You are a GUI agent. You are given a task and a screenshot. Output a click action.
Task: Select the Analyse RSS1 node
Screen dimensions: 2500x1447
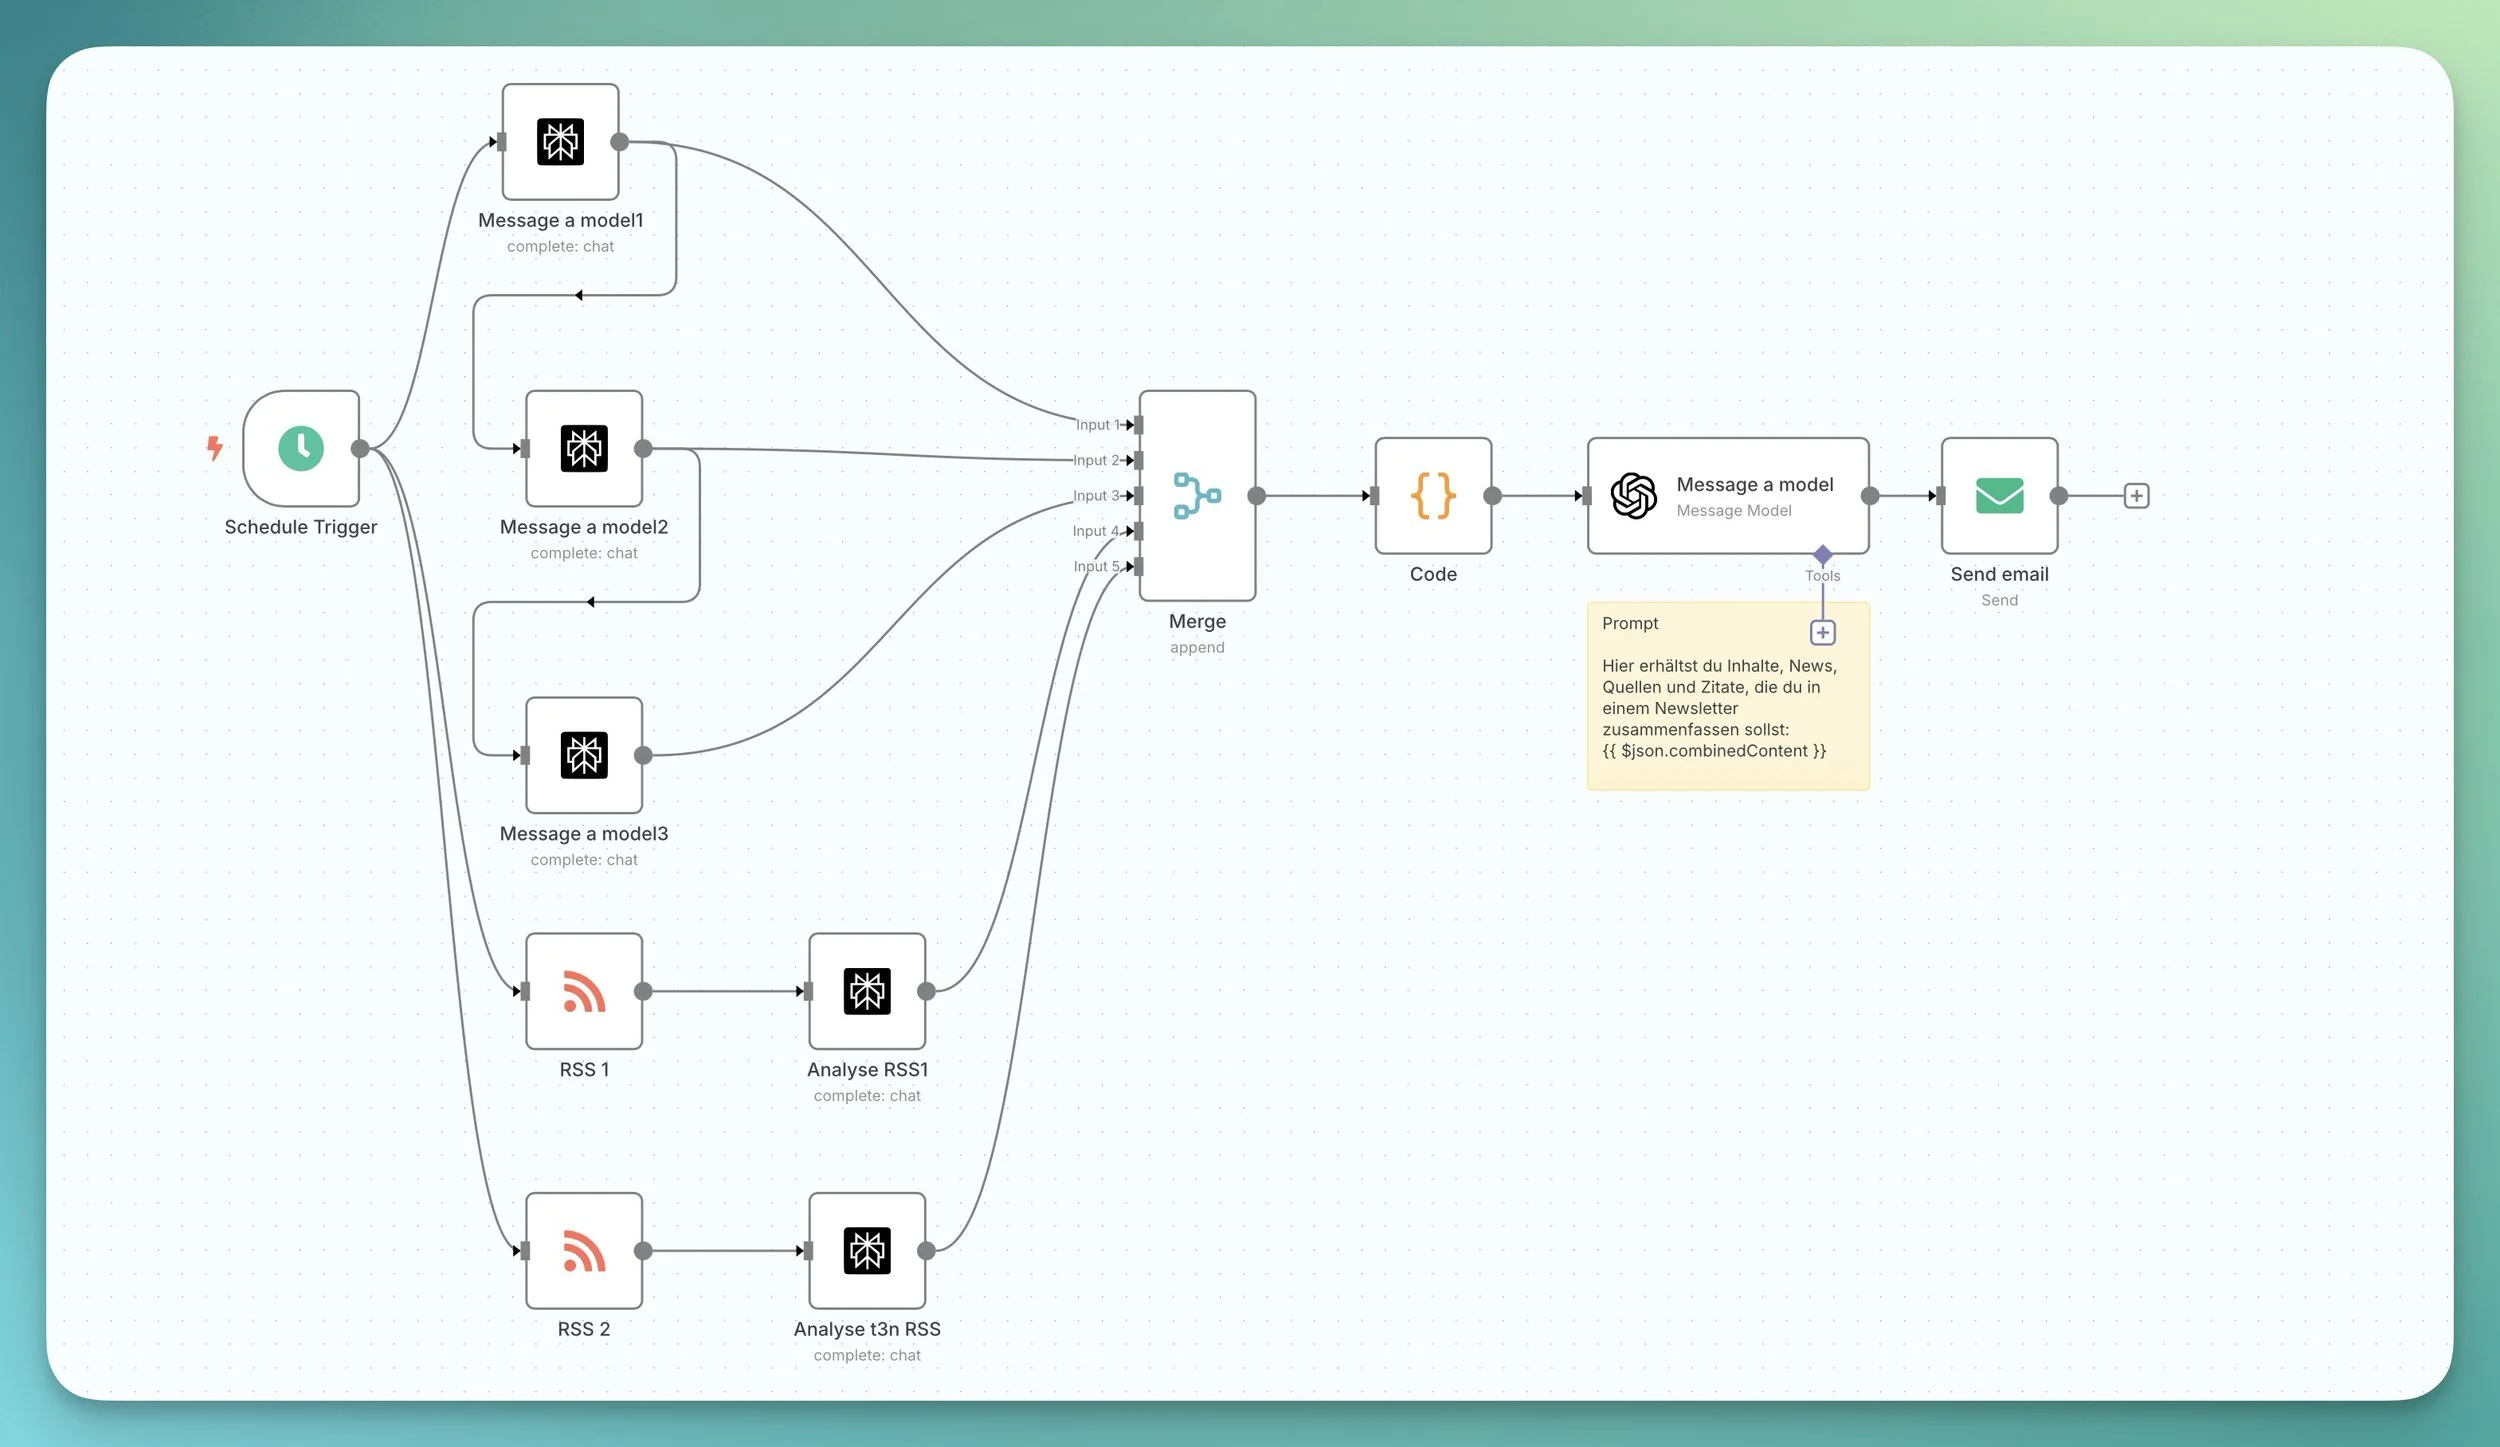point(867,991)
